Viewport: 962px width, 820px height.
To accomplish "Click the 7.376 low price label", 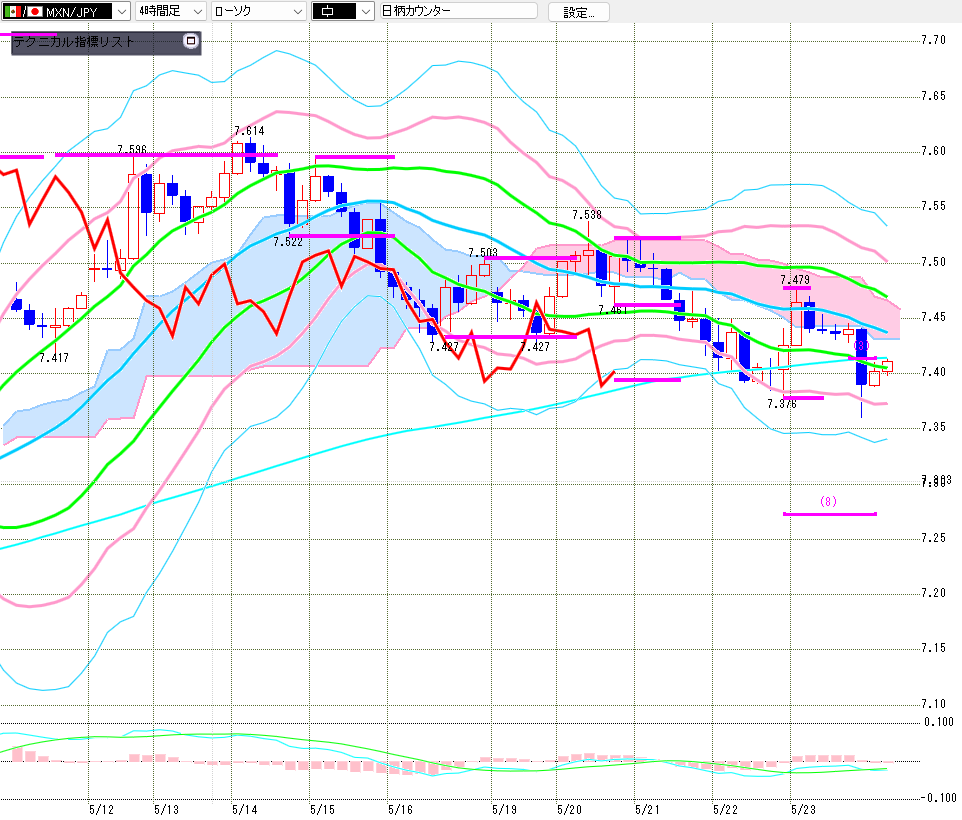I will point(782,404).
